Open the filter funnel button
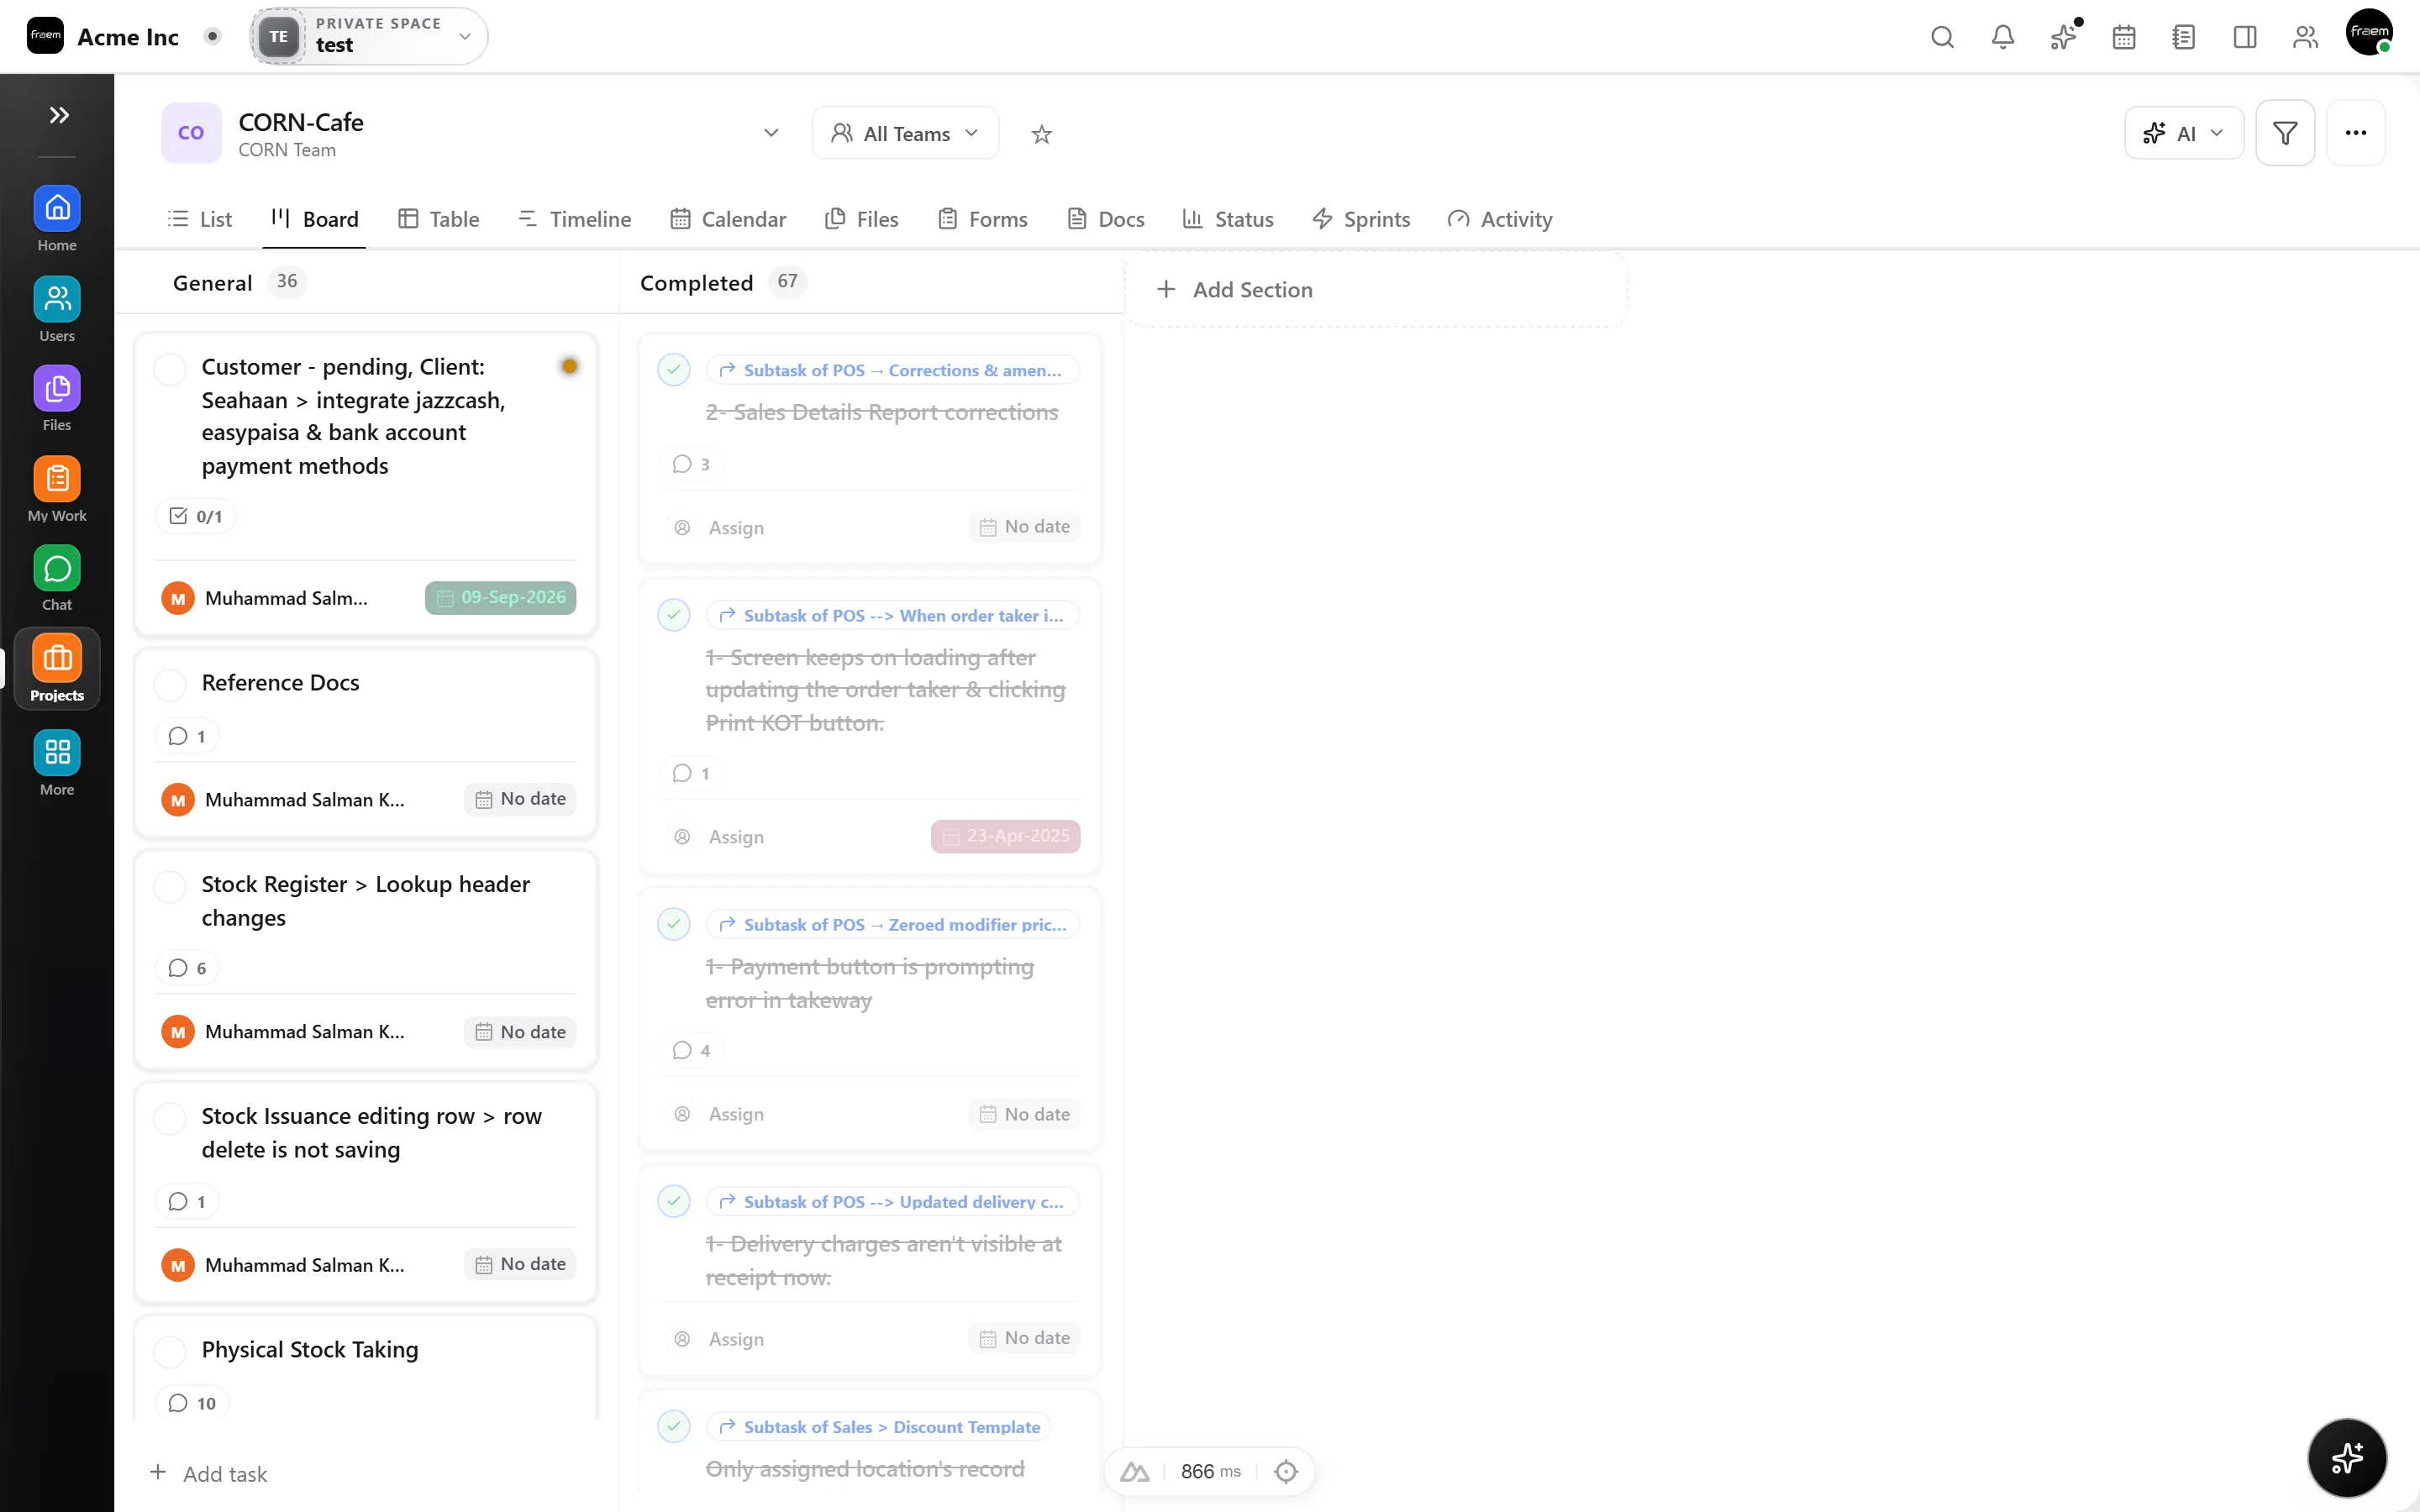This screenshot has width=2420, height=1512. 2285,133
